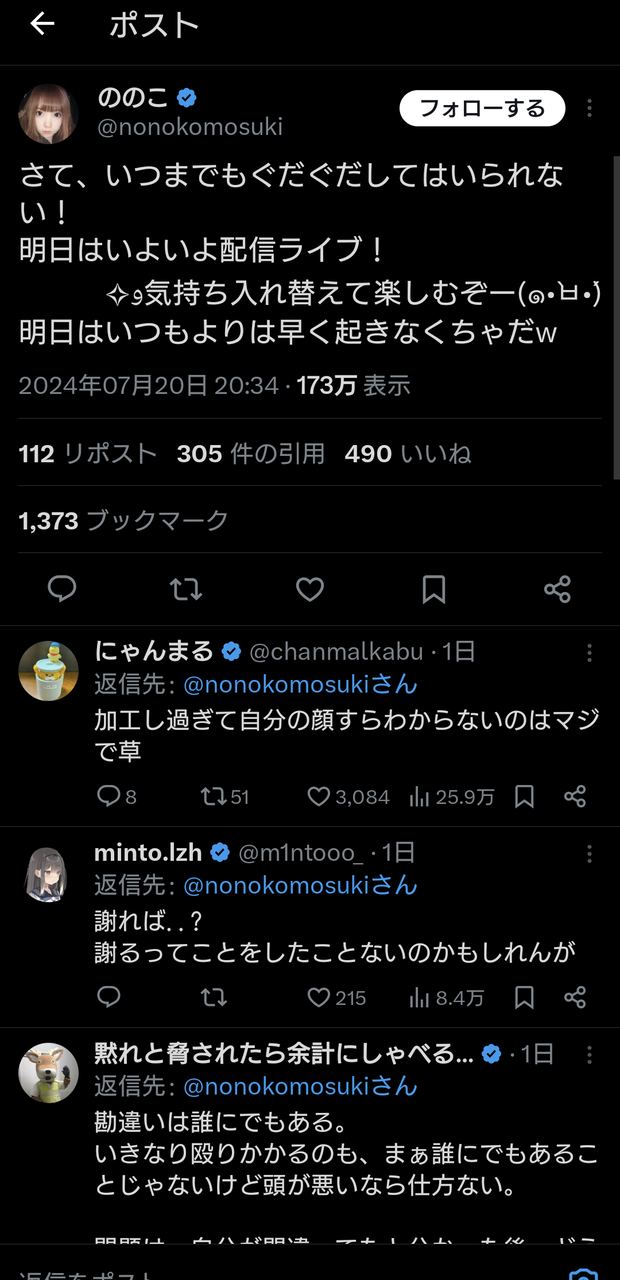Viewport: 620px width, 1280px height.
Task: Open @nonokomosuki link in にゃんまる reply
Action: (x=300, y=685)
